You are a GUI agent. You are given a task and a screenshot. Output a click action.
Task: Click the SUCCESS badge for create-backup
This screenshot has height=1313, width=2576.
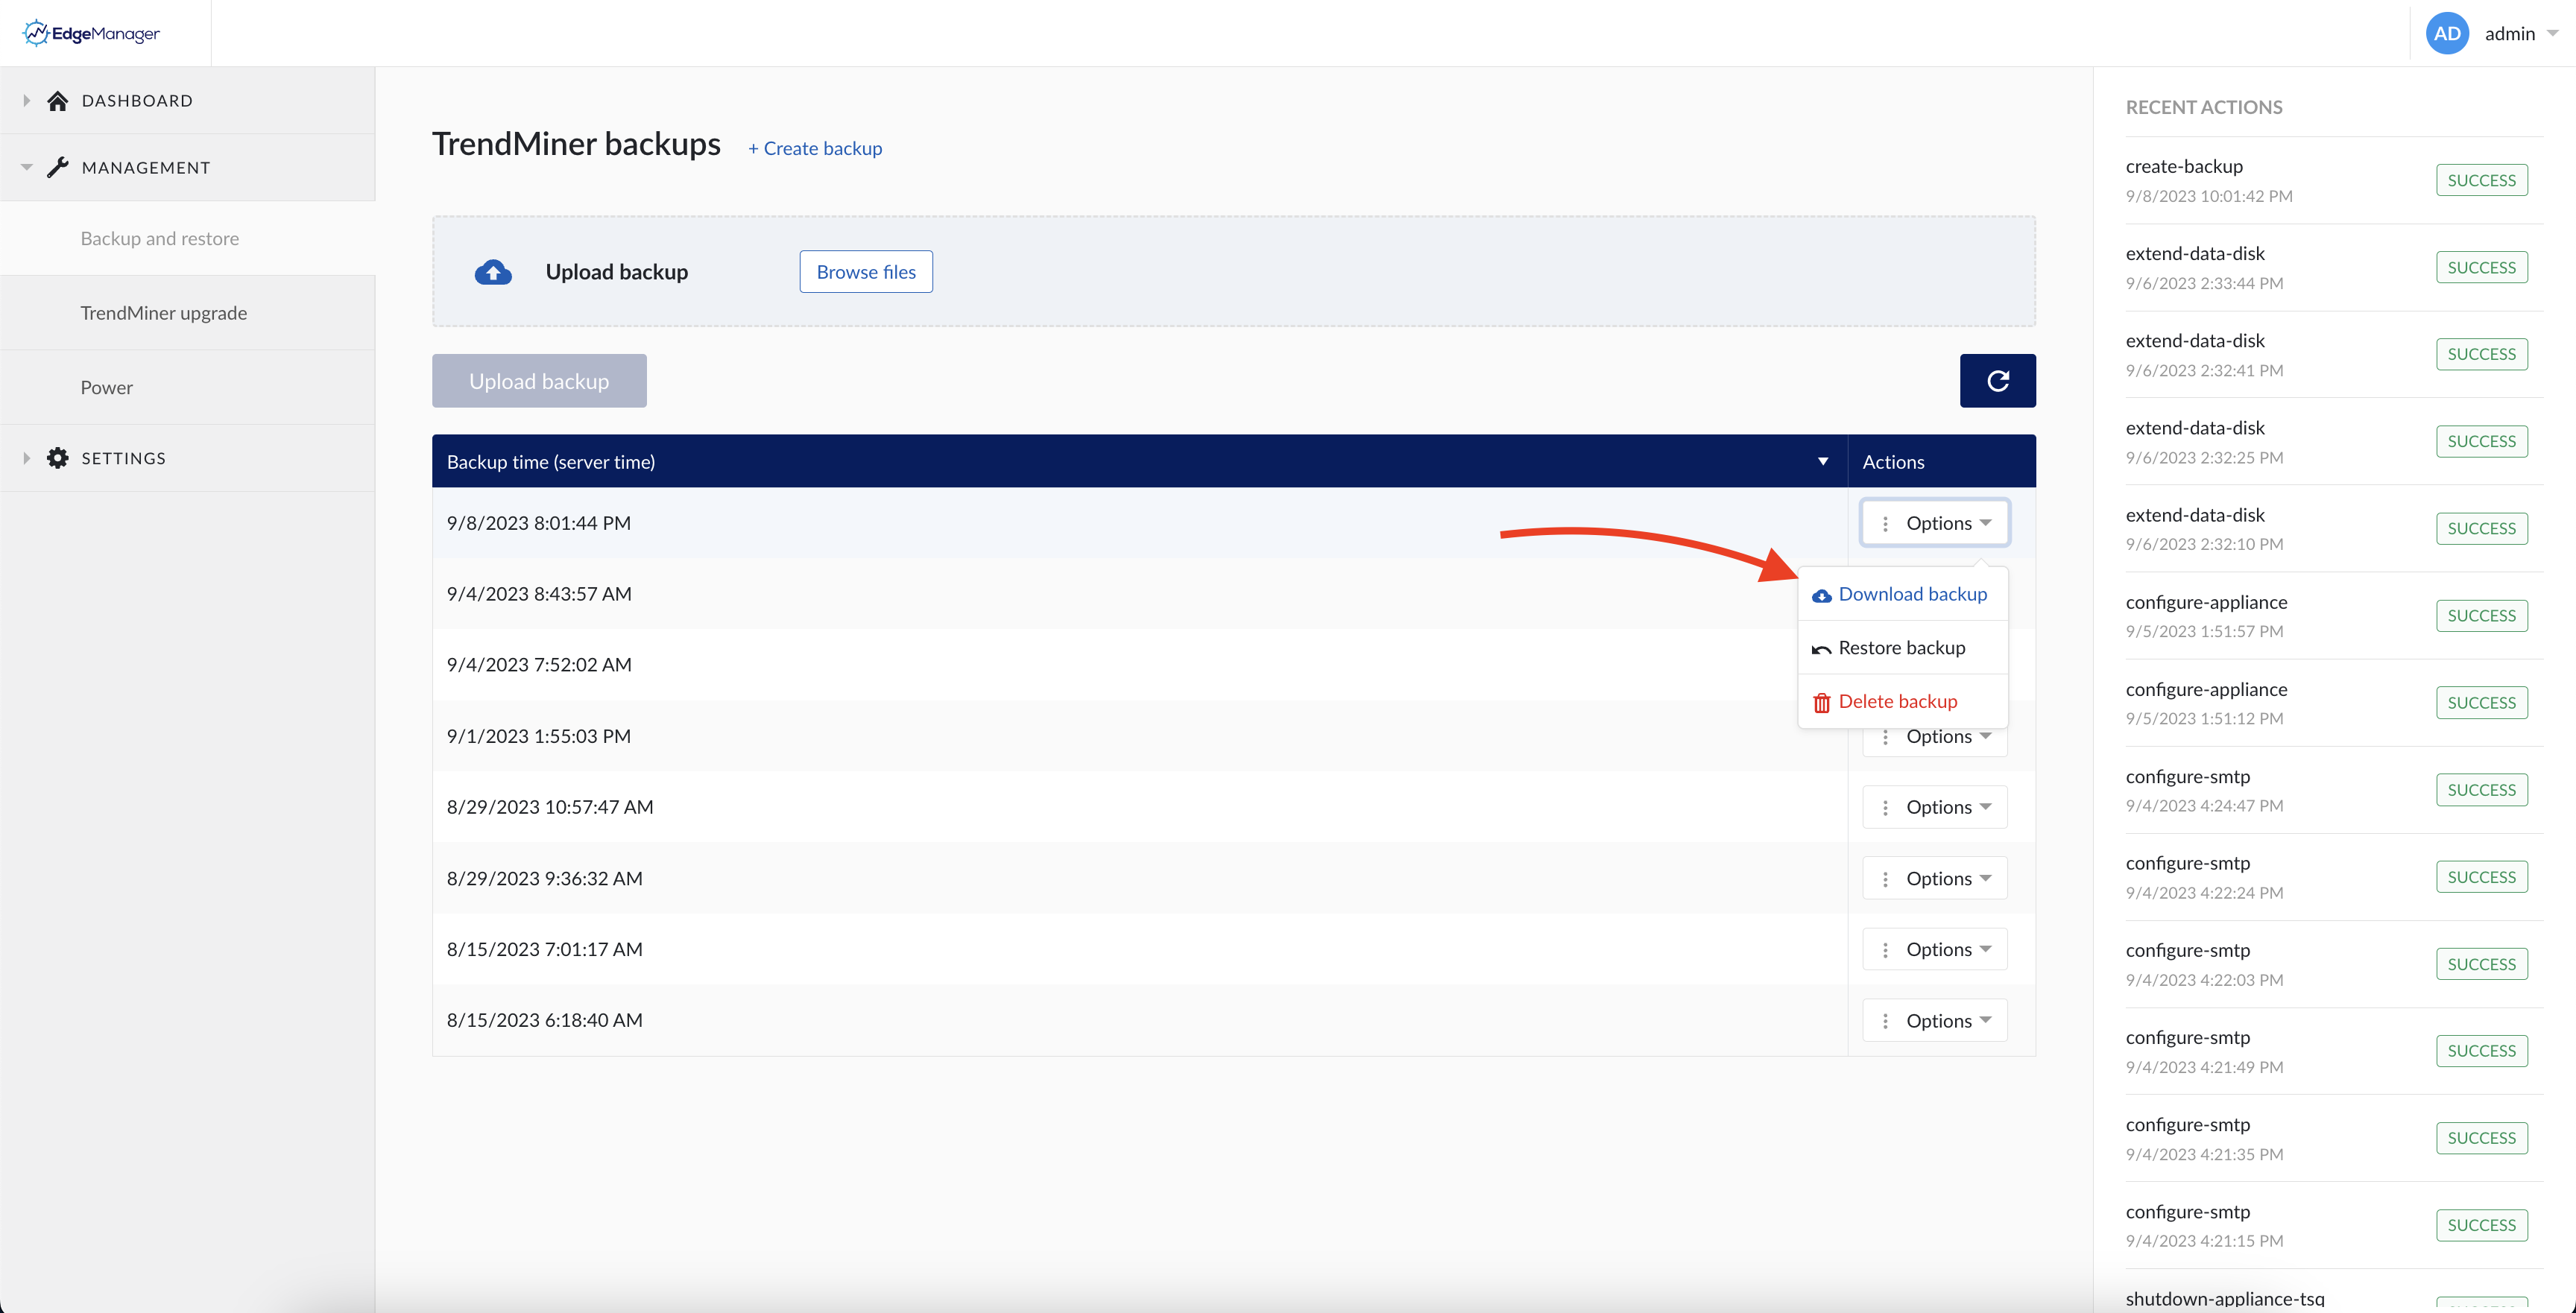2482,179
